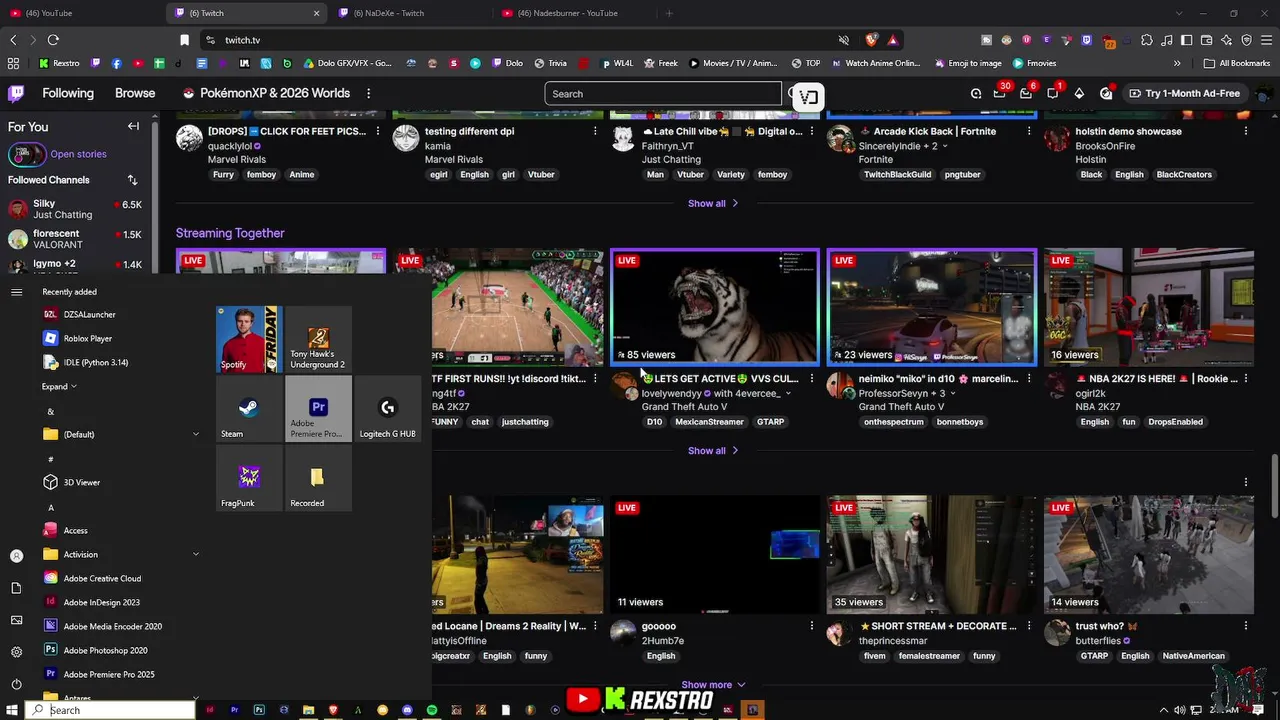
Task: Open the FragPunk tile
Action: click(x=249, y=477)
